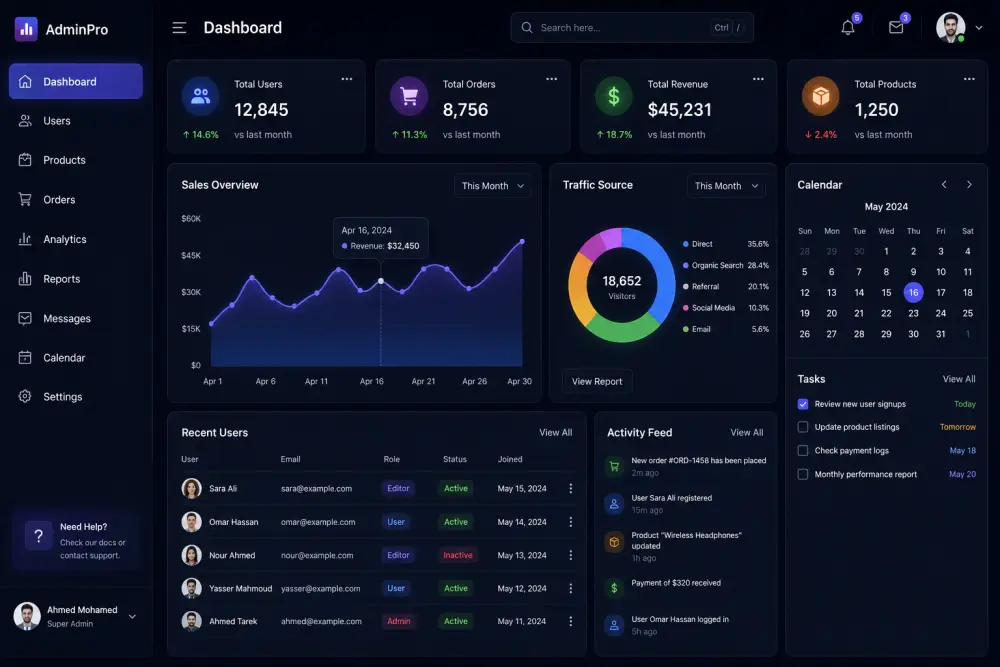Click the Total Orders cart icon
The height and width of the screenshot is (667, 1000).
point(409,96)
